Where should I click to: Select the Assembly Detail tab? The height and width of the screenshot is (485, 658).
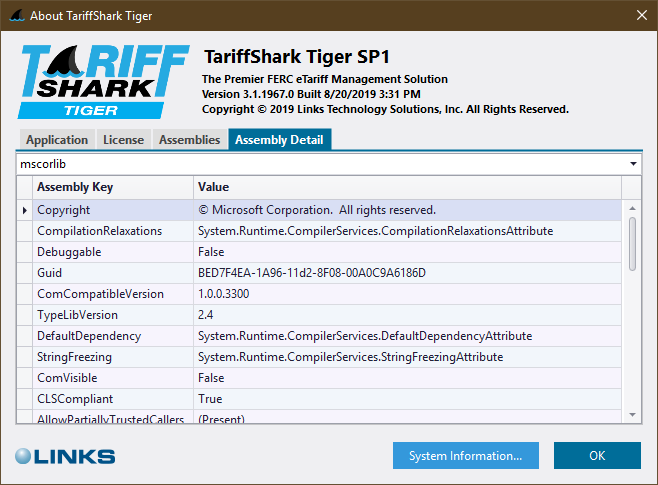(279, 140)
